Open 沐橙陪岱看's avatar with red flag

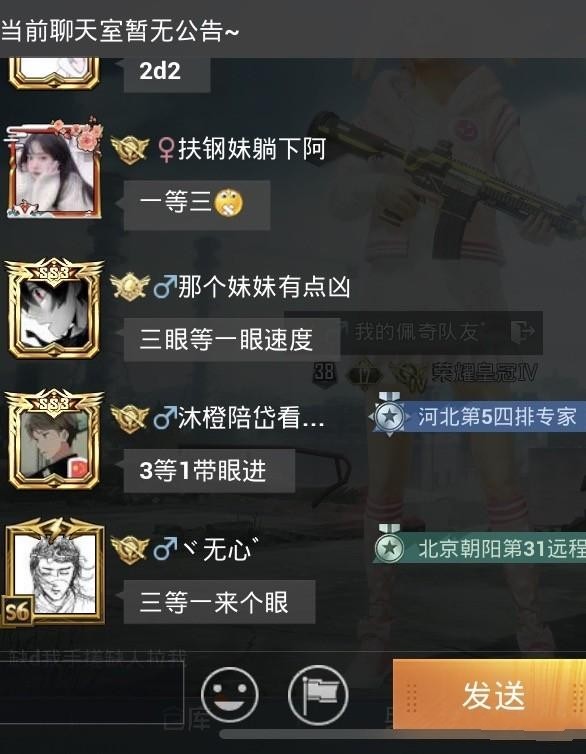coord(54,440)
